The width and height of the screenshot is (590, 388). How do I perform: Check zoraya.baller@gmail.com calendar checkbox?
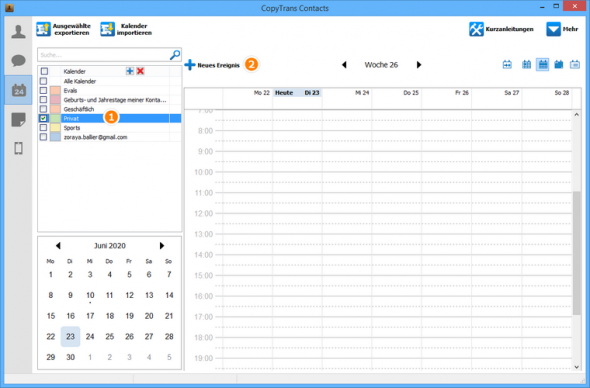tap(44, 137)
